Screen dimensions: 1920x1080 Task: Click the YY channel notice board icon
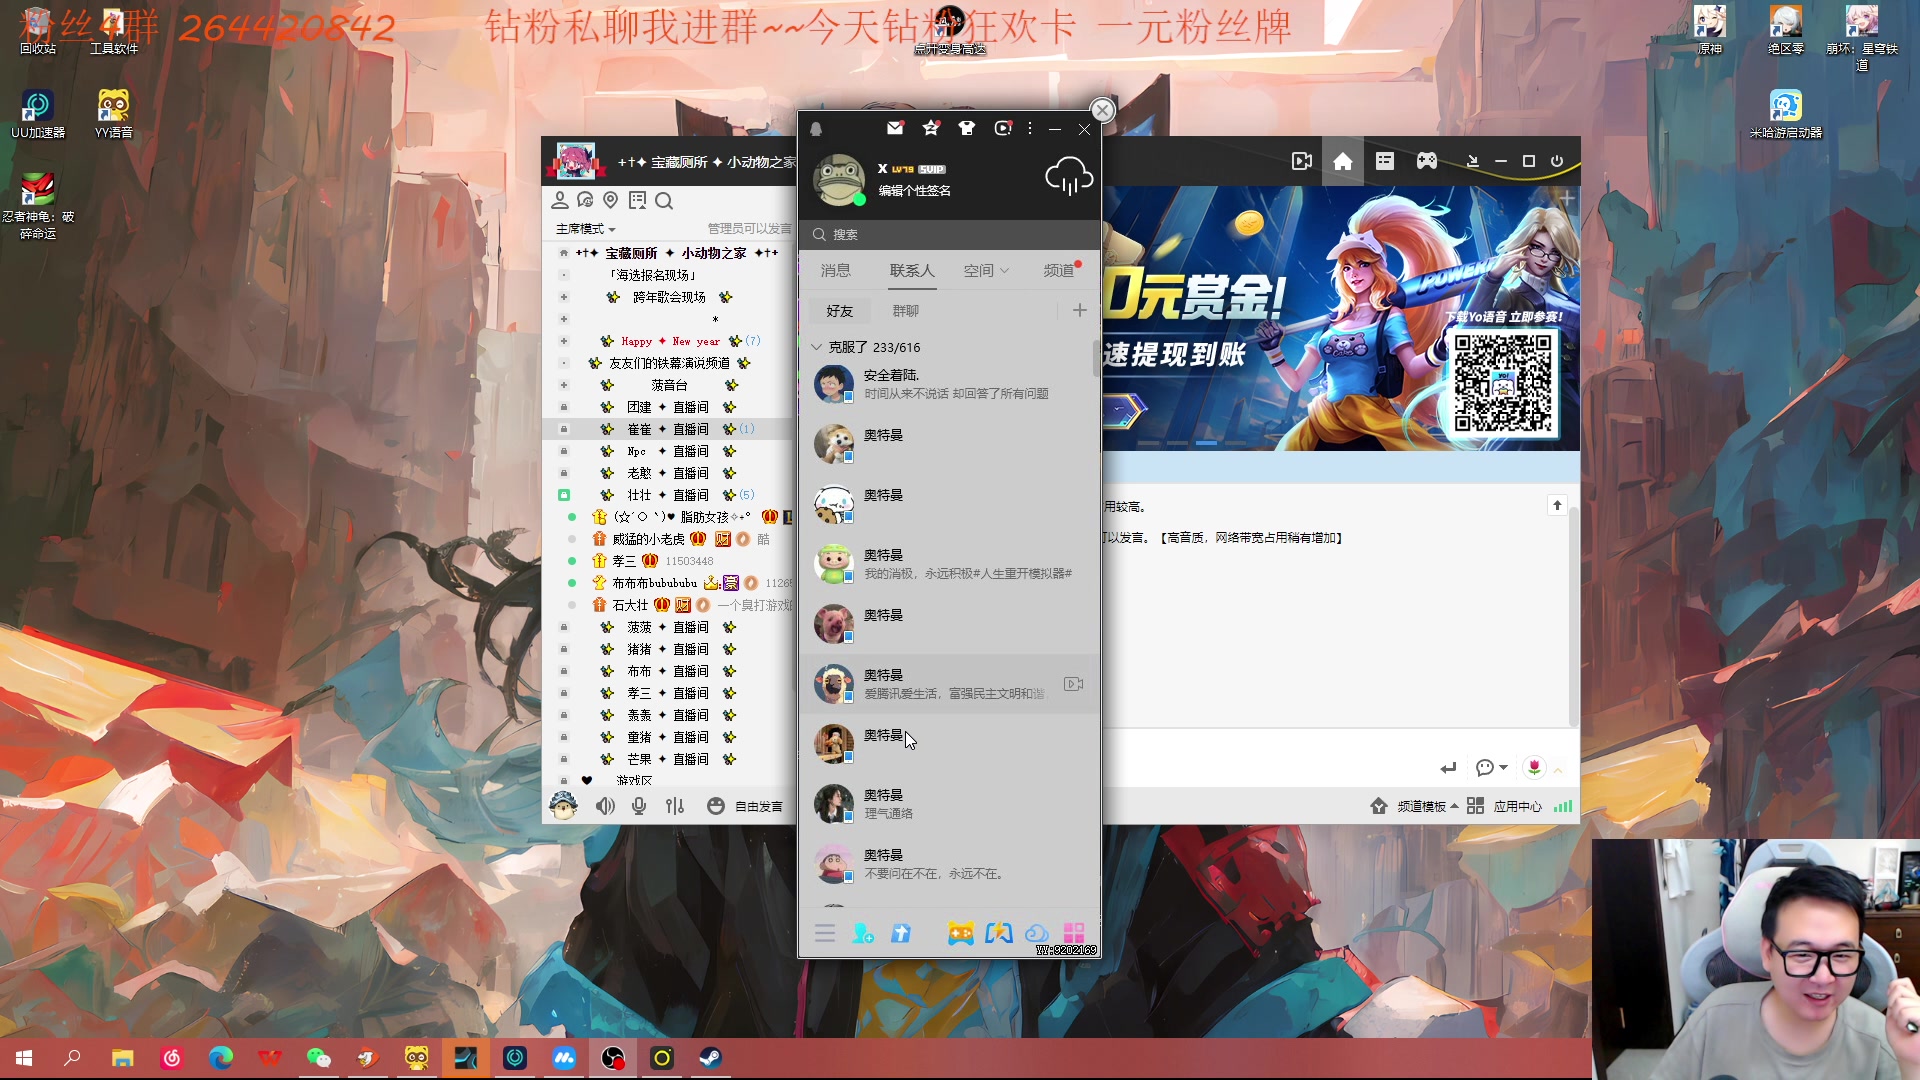tap(637, 201)
